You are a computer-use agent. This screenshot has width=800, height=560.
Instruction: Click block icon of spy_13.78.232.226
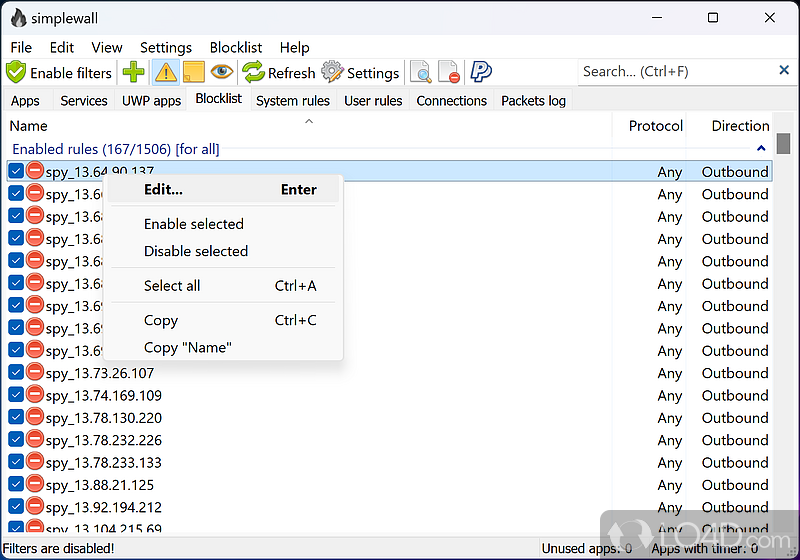[35, 439]
